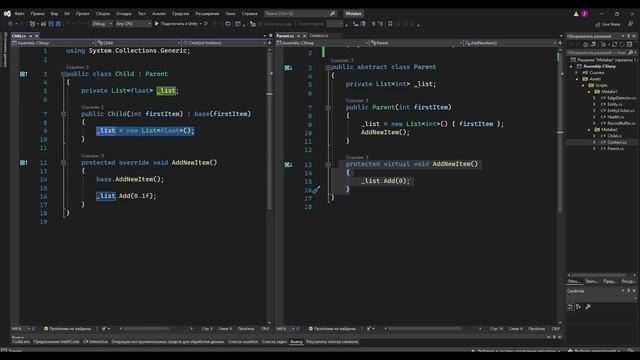
Task: Collapse the Mistake1 folder node
Action: 589,92
